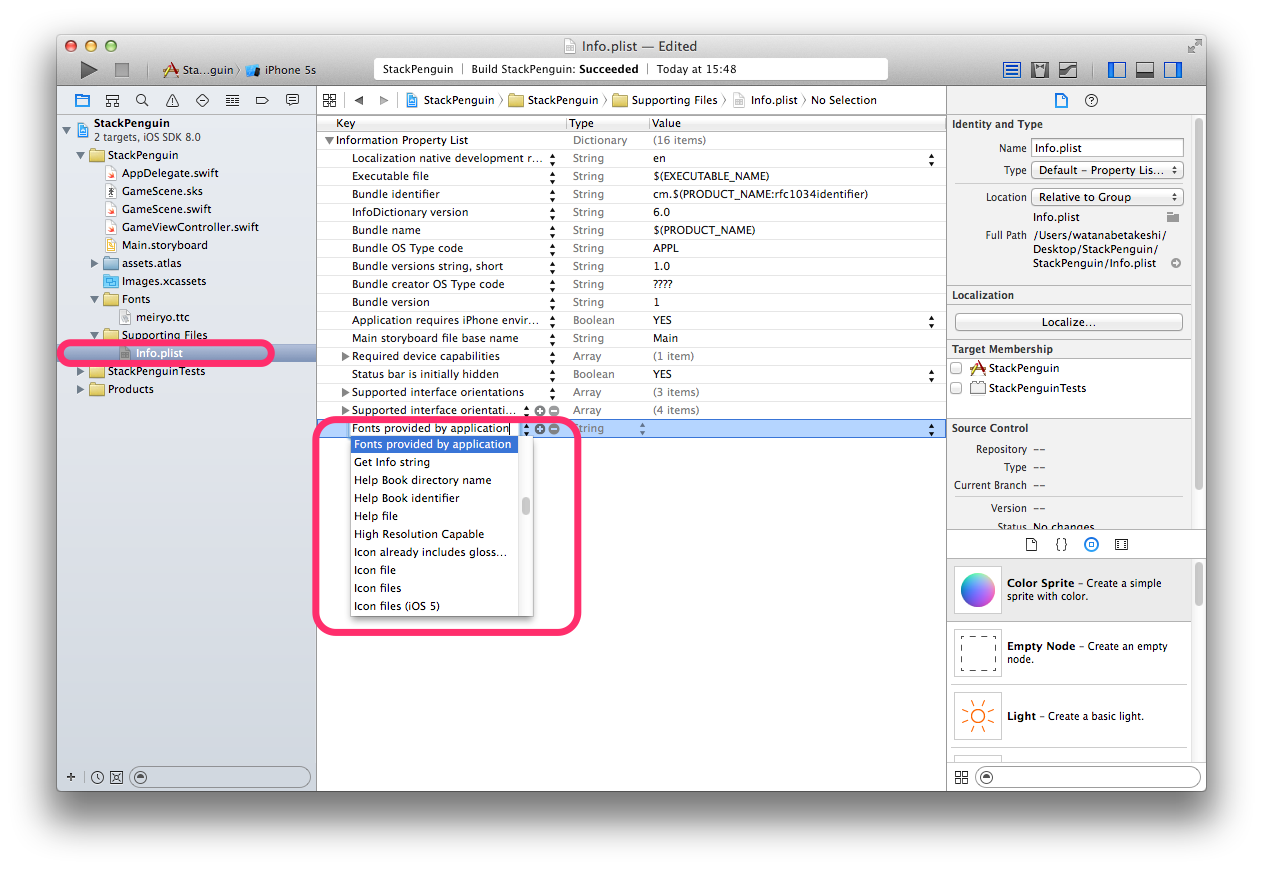Check the StackPenguinTests target membership

click(956, 388)
